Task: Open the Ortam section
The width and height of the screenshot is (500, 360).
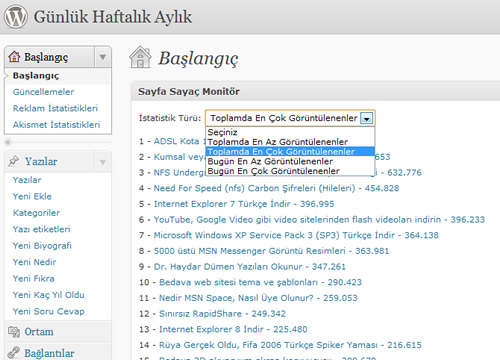Action: [39, 332]
